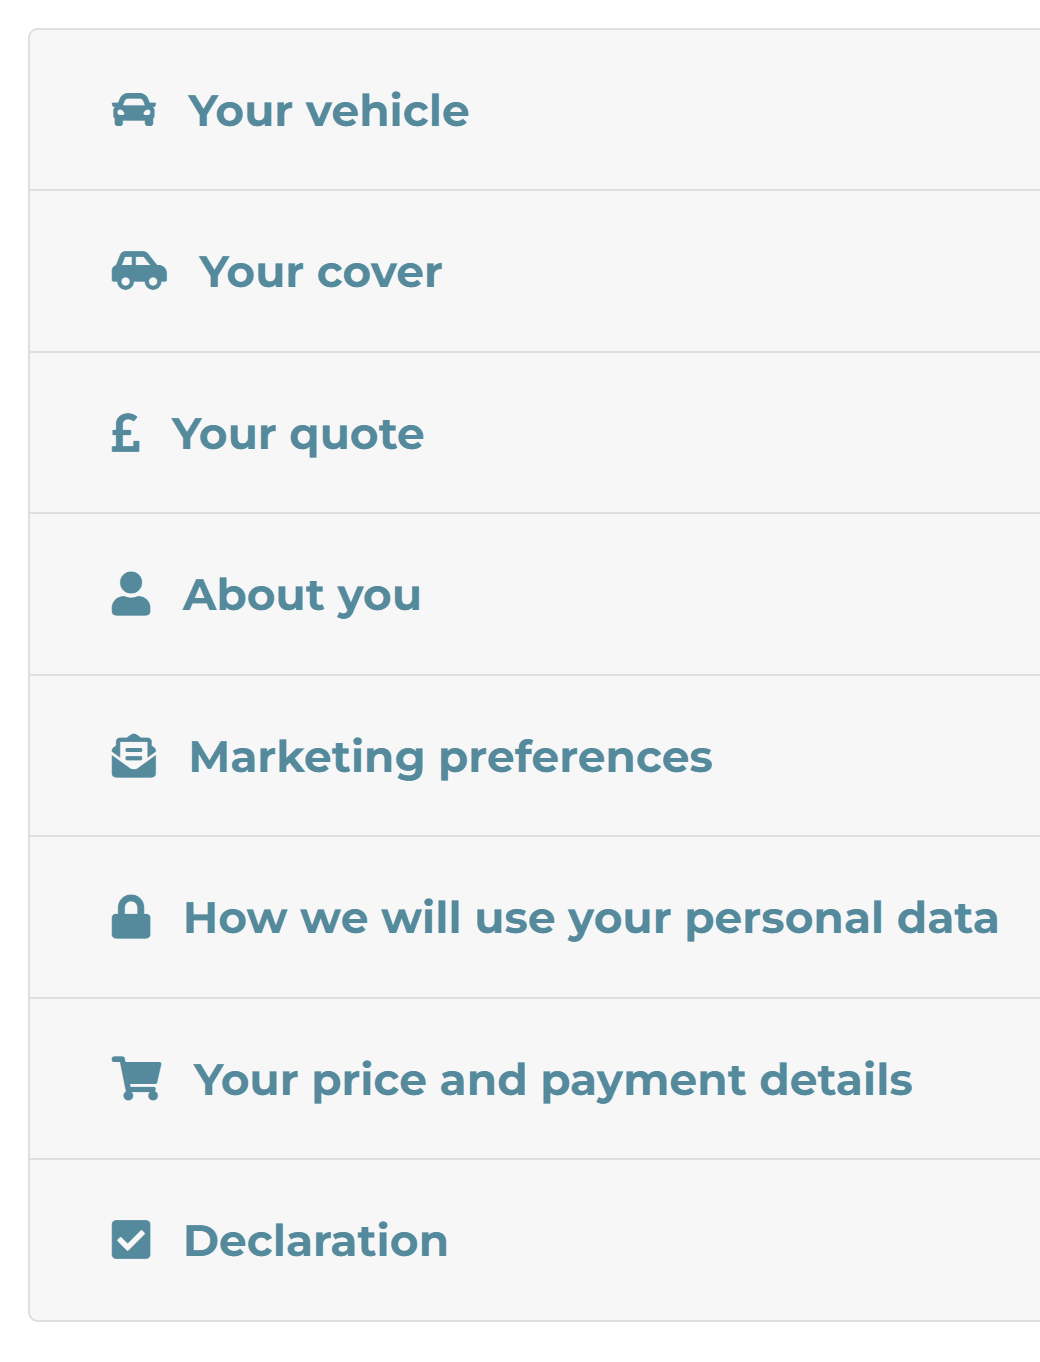Click the padlock icon for personal data
Screen dimensions: 1040x1362
point(131,917)
